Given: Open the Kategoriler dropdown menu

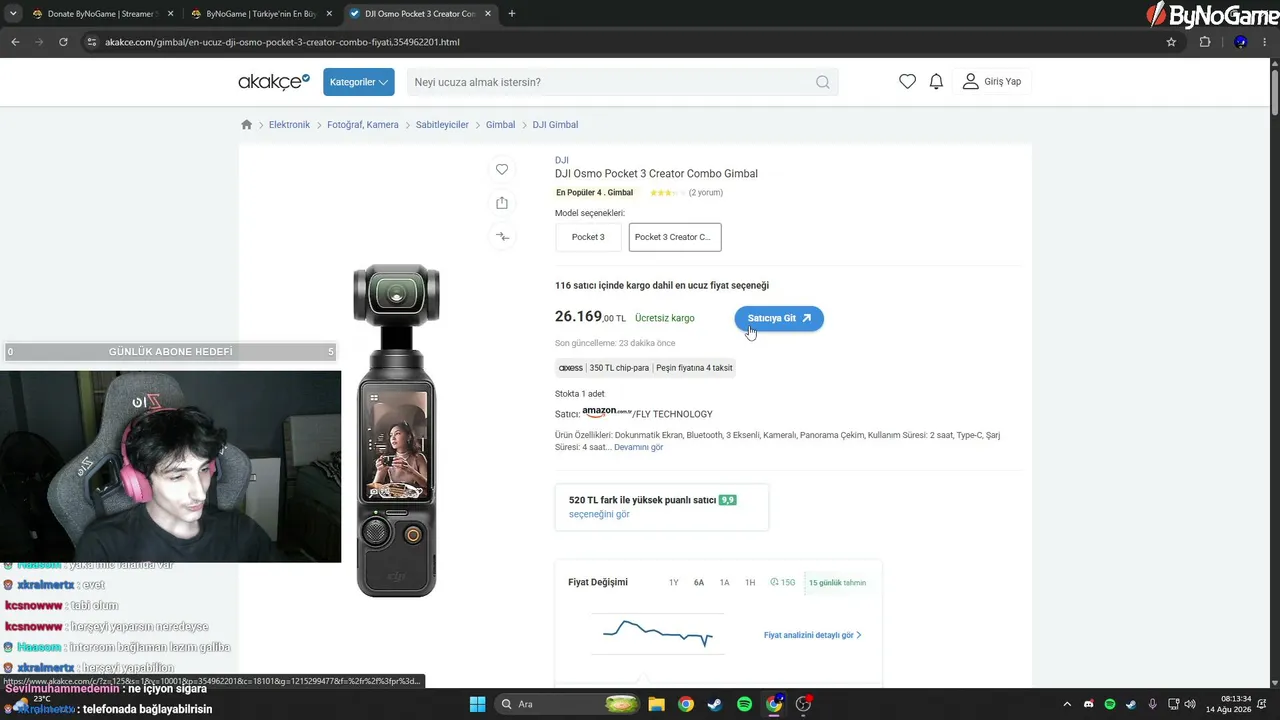Looking at the screenshot, I should pos(358,82).
